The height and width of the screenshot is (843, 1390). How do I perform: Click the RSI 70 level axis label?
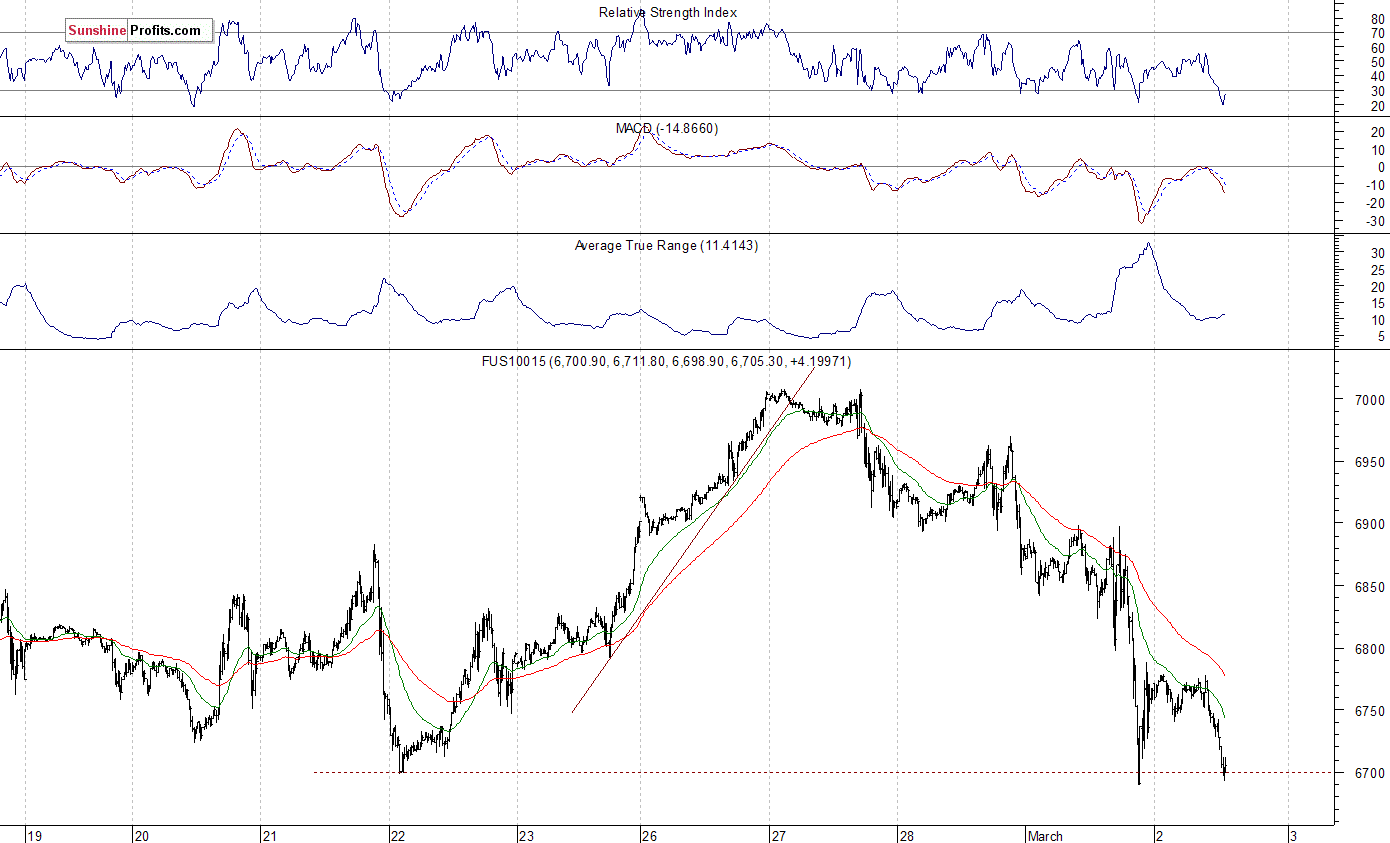1377,33
